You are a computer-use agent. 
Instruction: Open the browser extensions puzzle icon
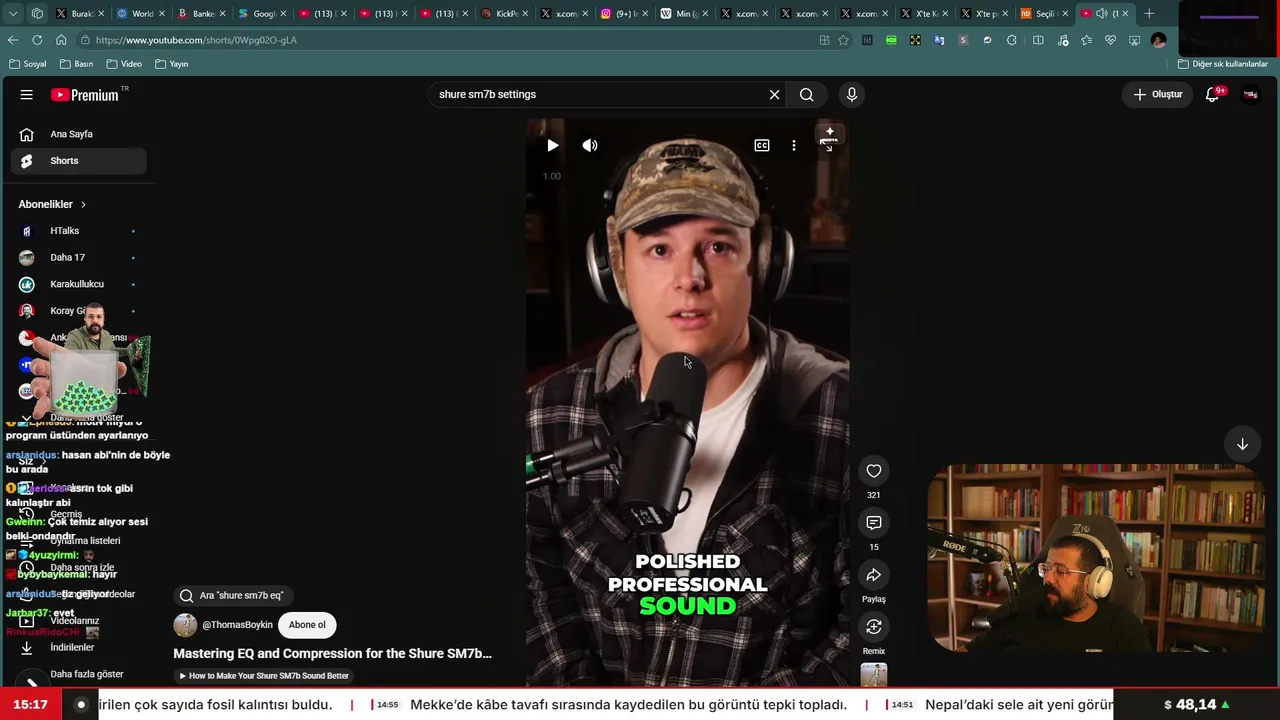(1012, 40)
